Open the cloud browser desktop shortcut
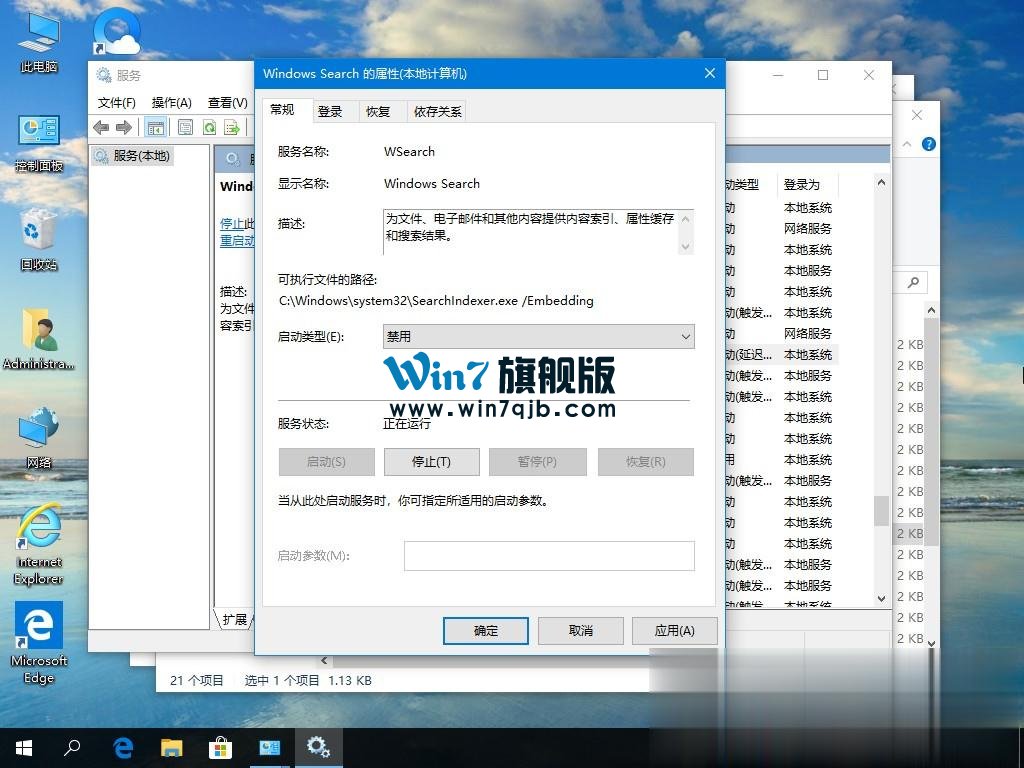The image size is (1024, 768). click(x=116, y=31)
